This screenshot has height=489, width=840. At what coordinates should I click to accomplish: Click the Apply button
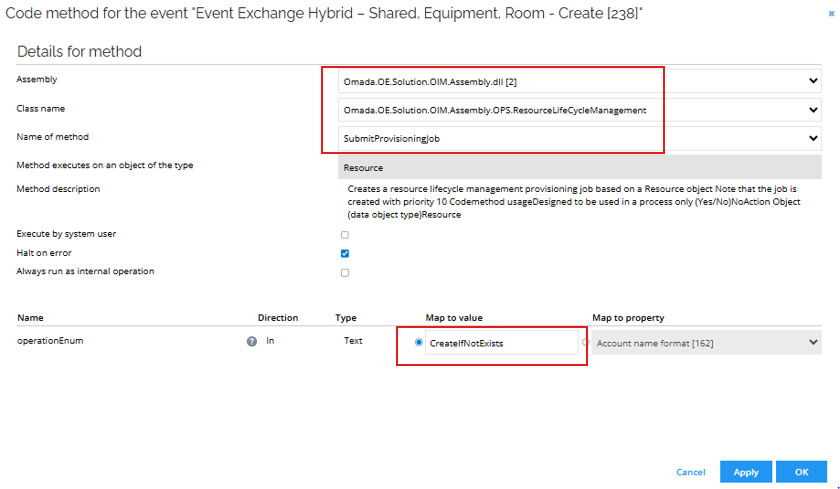tap(746, 472)
